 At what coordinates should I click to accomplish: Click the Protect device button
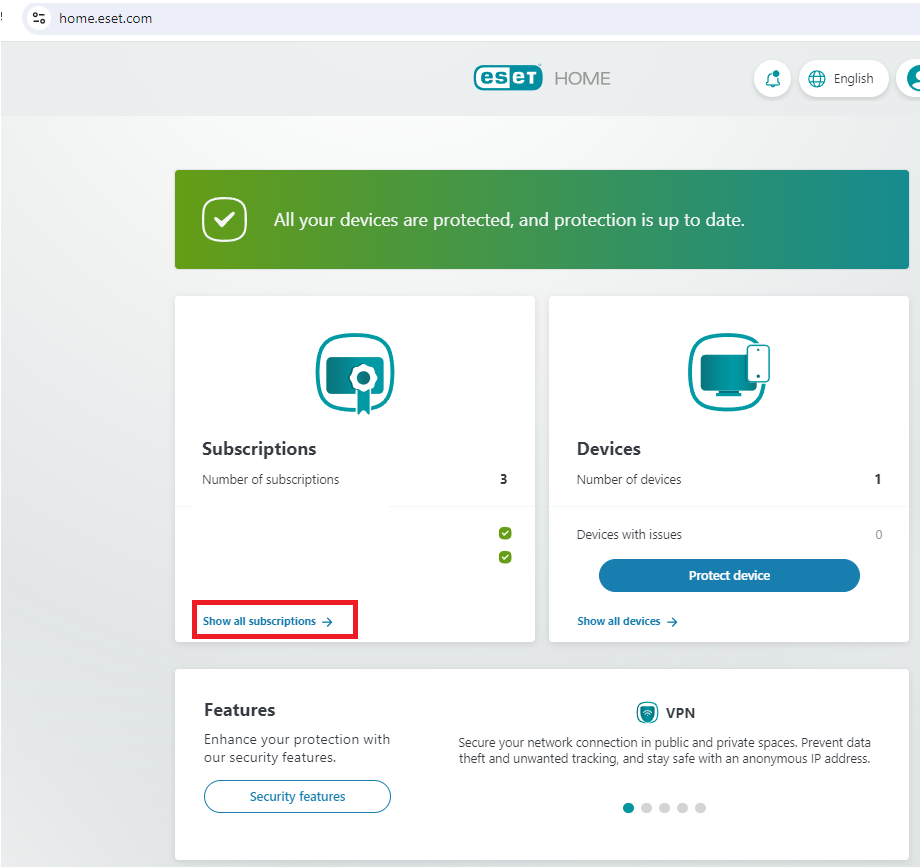(x=729, y=576)
